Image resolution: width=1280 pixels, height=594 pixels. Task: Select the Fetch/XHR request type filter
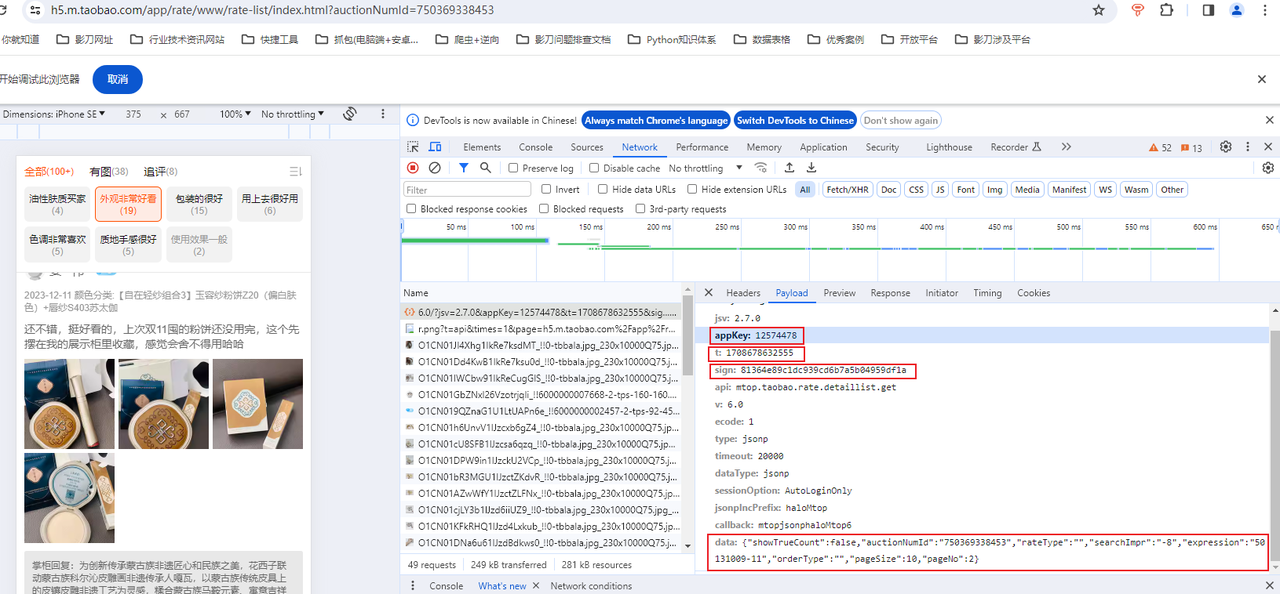[847, 189]
